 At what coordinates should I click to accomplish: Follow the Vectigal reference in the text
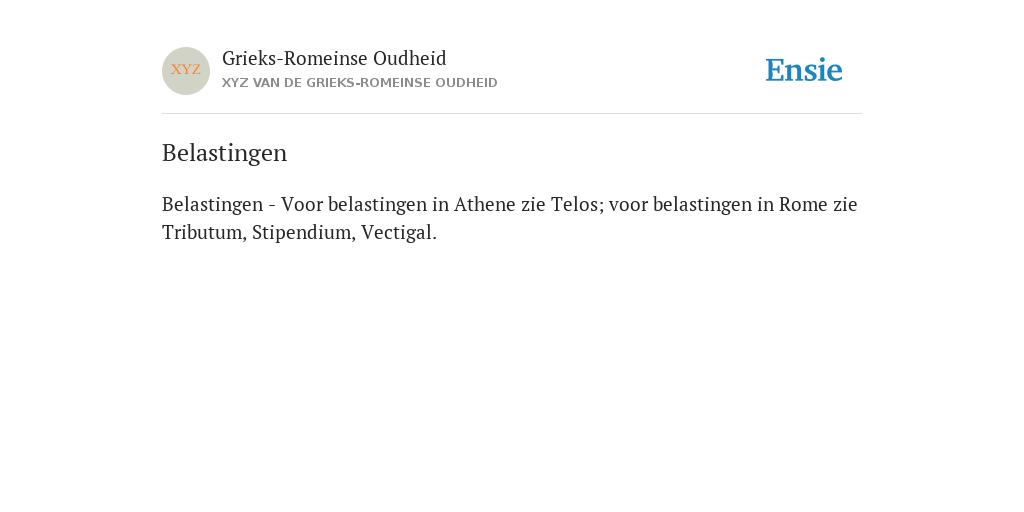point(396,232)
